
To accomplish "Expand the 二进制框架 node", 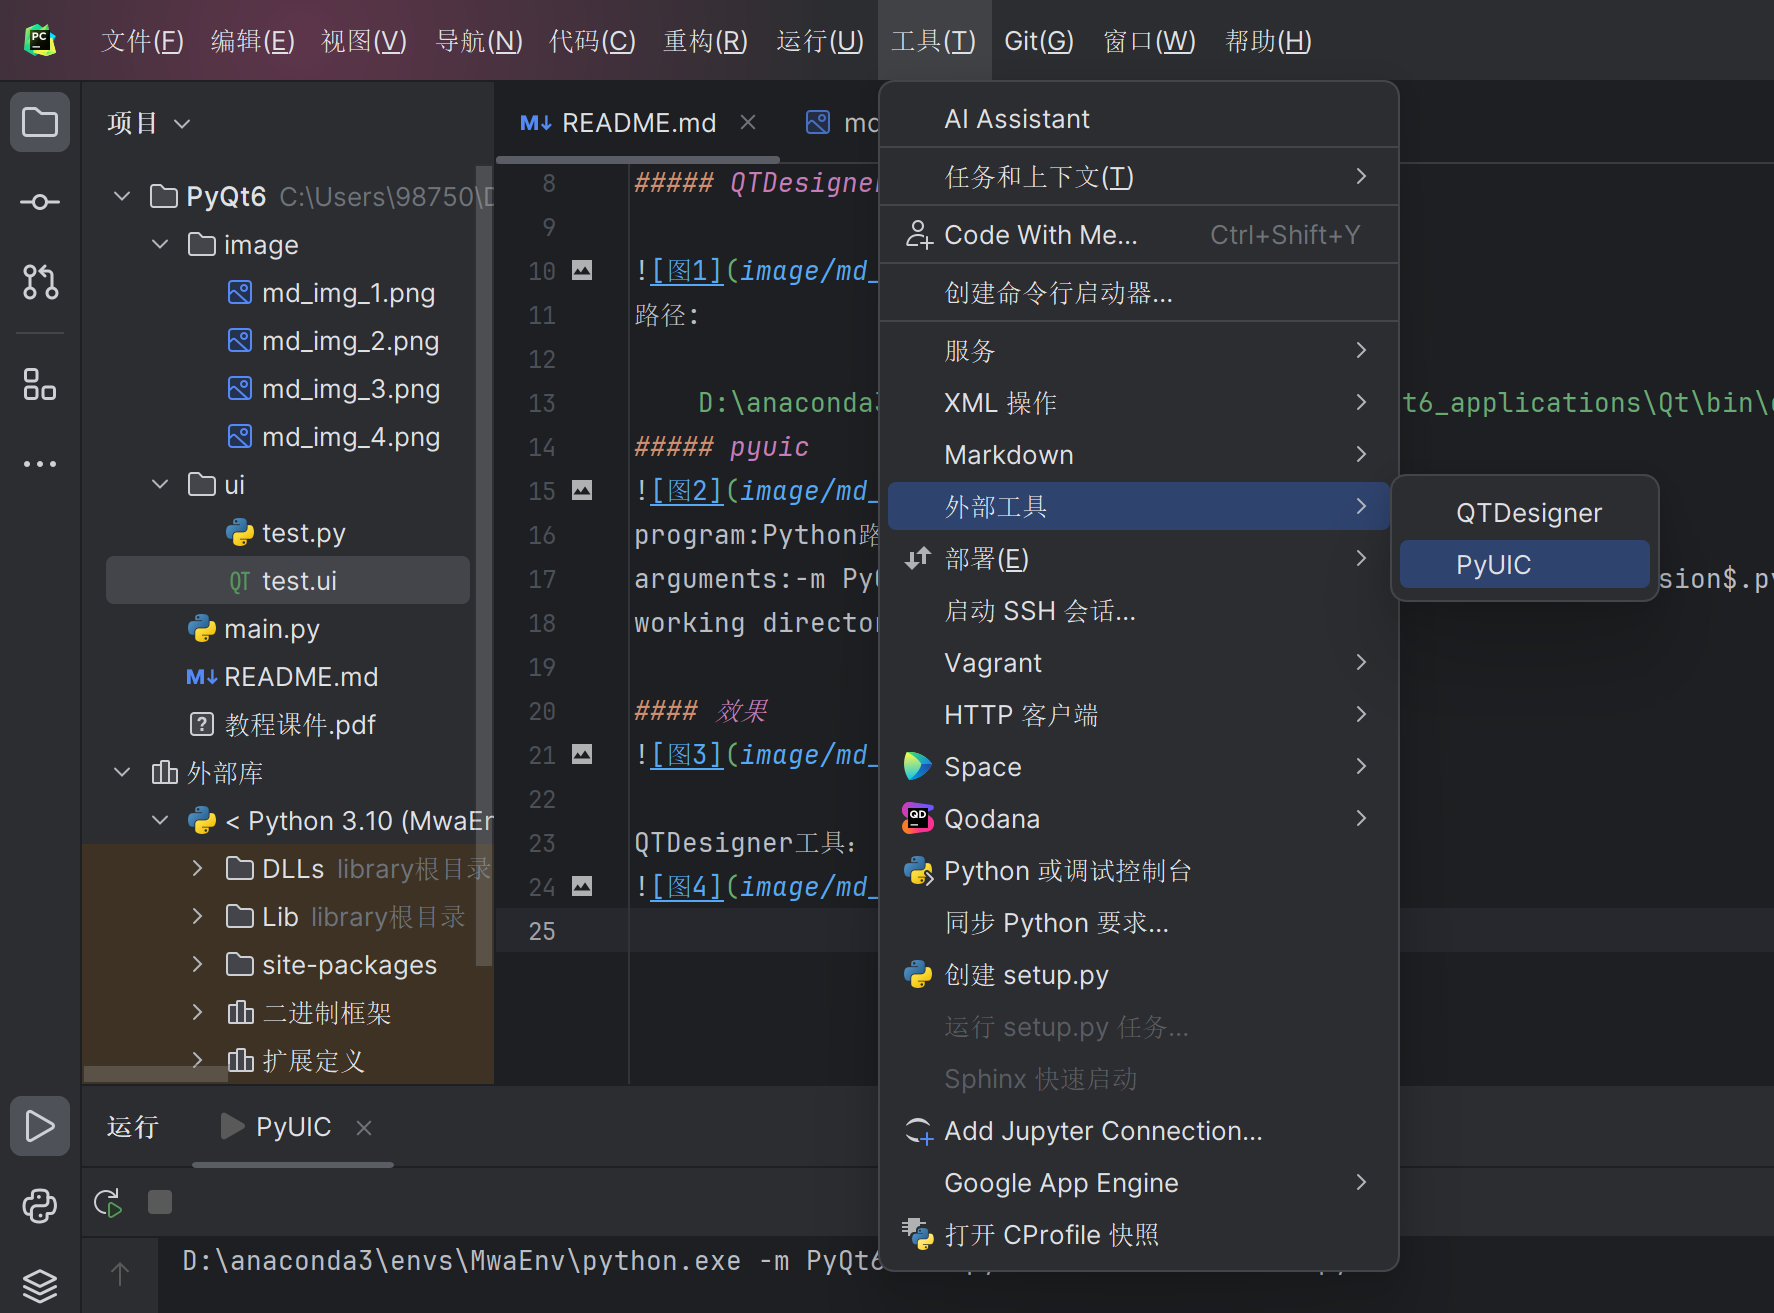I will (197, 1012).
